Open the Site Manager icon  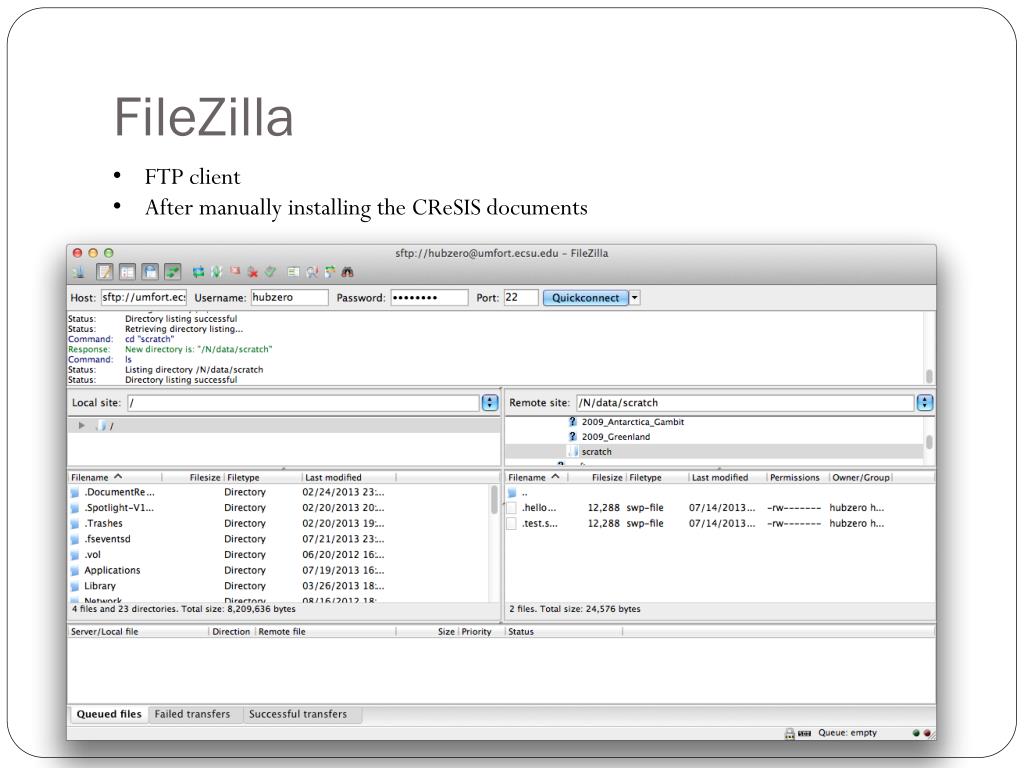click(x=79, y=272)
